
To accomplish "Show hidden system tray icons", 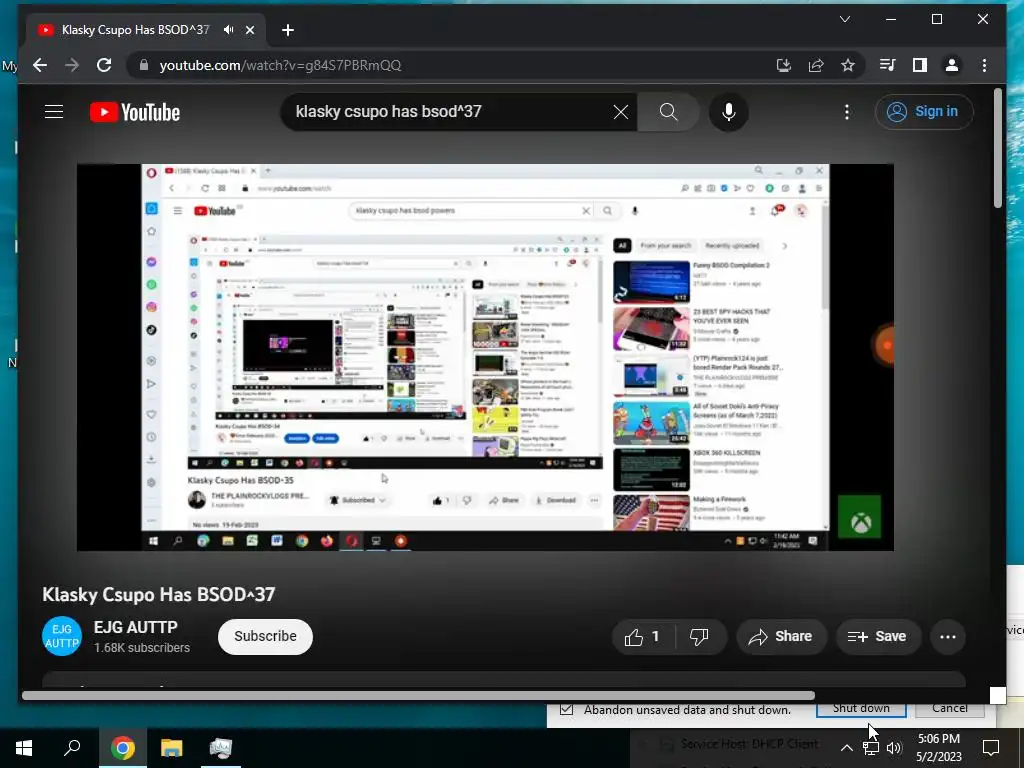I will pyautogui.click(x=846, y=748).
